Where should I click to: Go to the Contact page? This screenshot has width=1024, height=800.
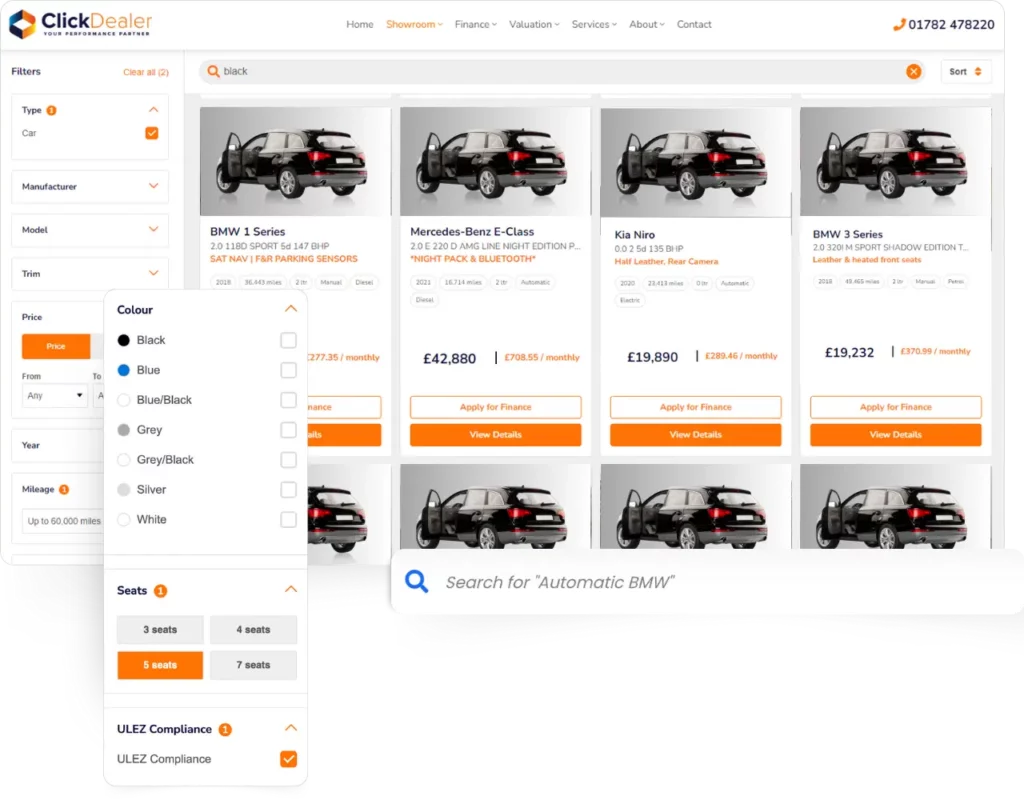click(694, 24)
